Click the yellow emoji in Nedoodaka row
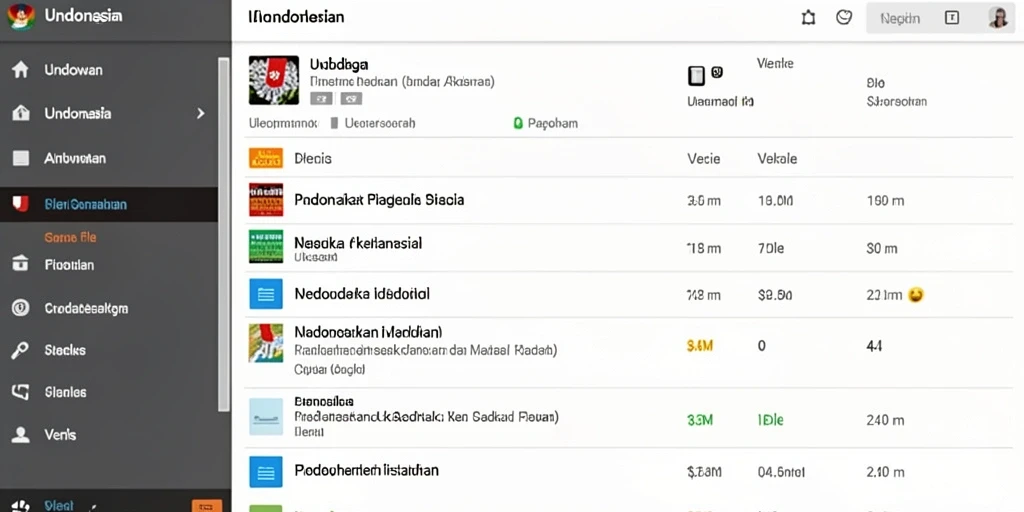 (x=916, y=295)
